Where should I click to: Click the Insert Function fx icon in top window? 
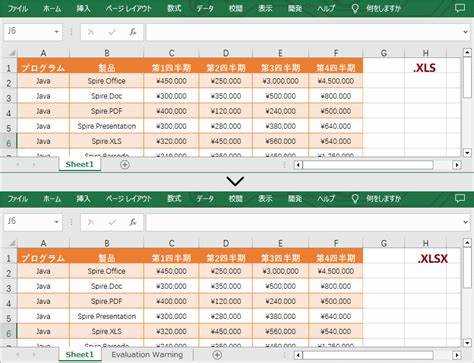pos(133,32)
